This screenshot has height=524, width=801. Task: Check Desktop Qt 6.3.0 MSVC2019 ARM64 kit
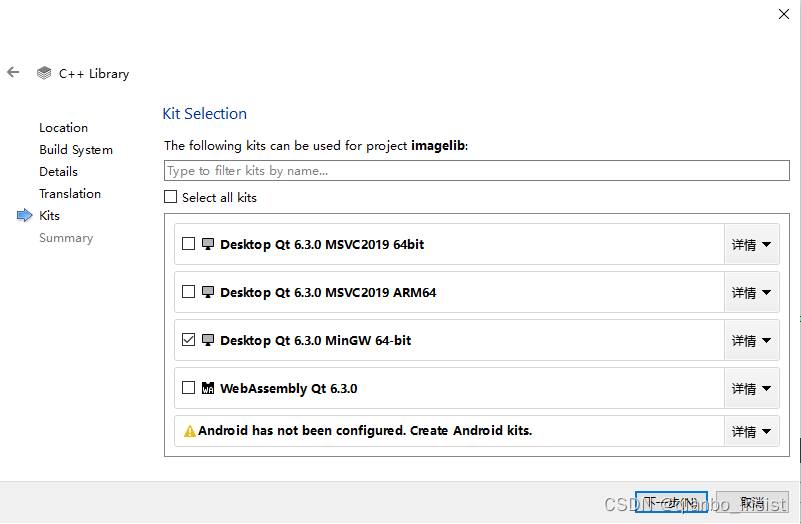tap(189, 292)
